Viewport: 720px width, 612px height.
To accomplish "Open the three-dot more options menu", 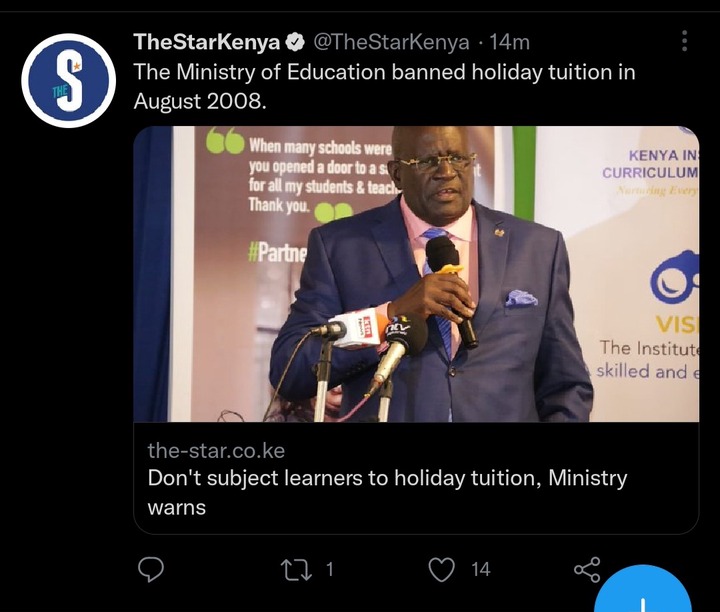I will click(684, 41).
